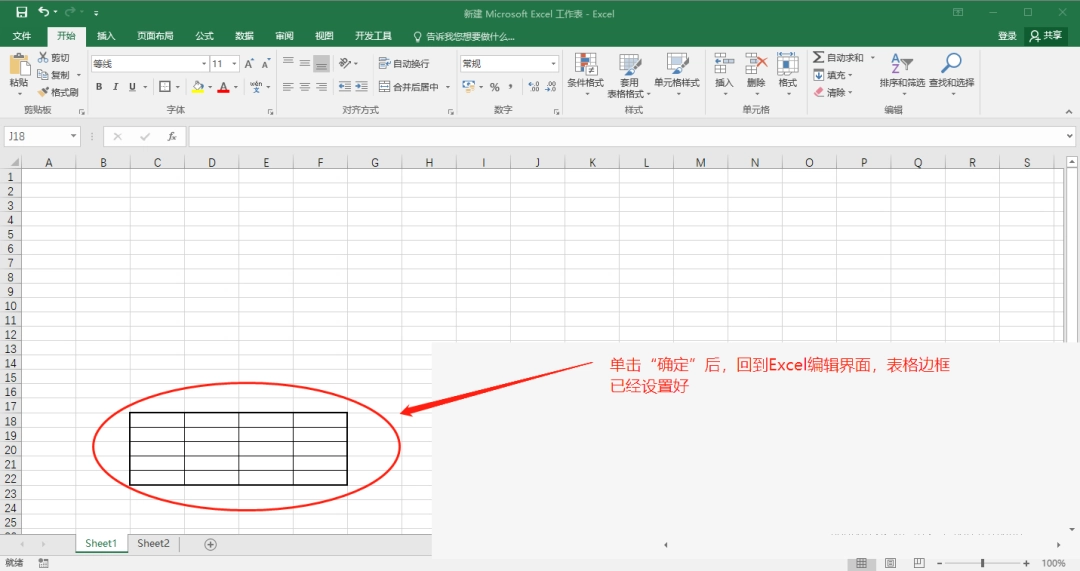Click the Sign in (登录) button
1080x571 pixels.
pos(1007,36)
